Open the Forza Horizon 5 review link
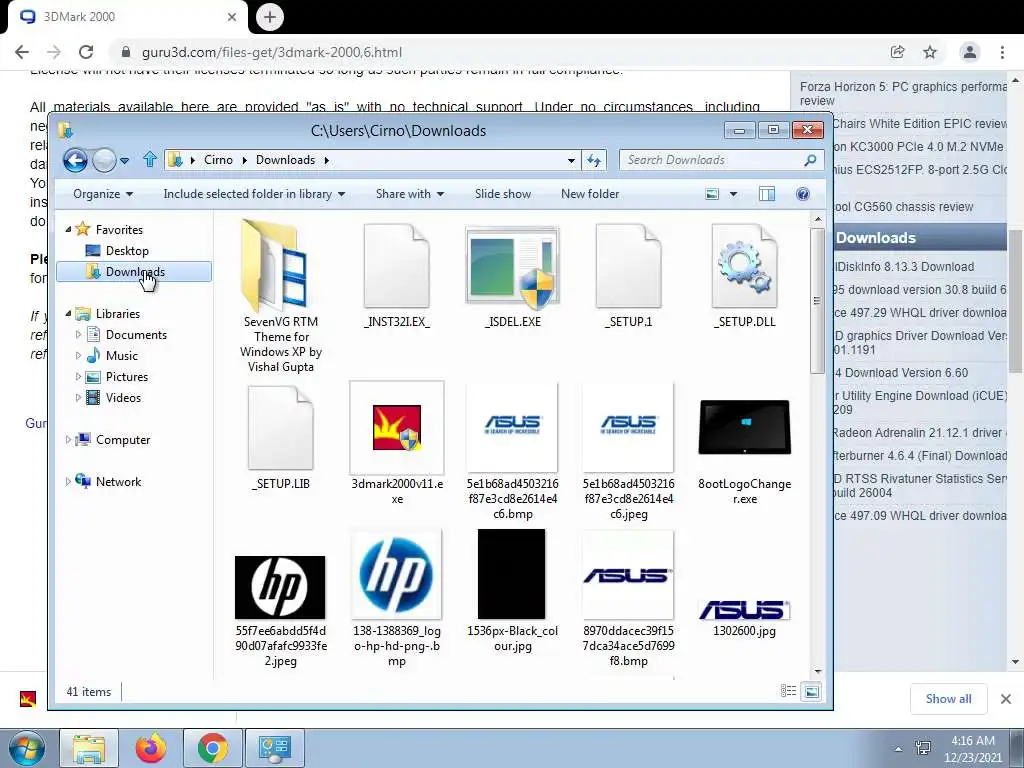Viewport: 1024px width, 768px height. click(903, 93)
